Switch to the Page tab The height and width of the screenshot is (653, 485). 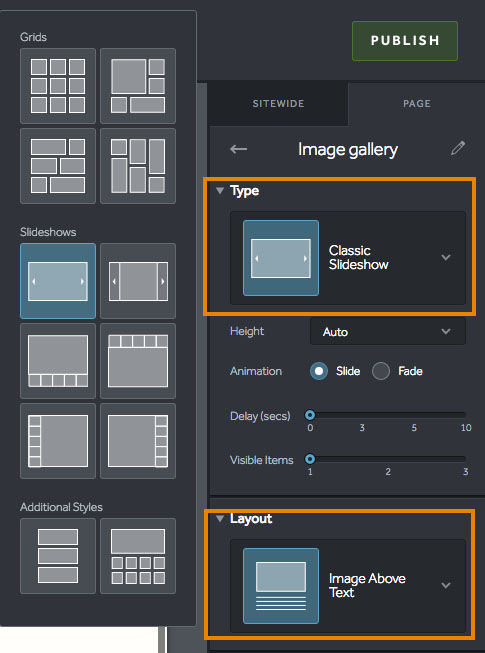(x=416, y=104)
